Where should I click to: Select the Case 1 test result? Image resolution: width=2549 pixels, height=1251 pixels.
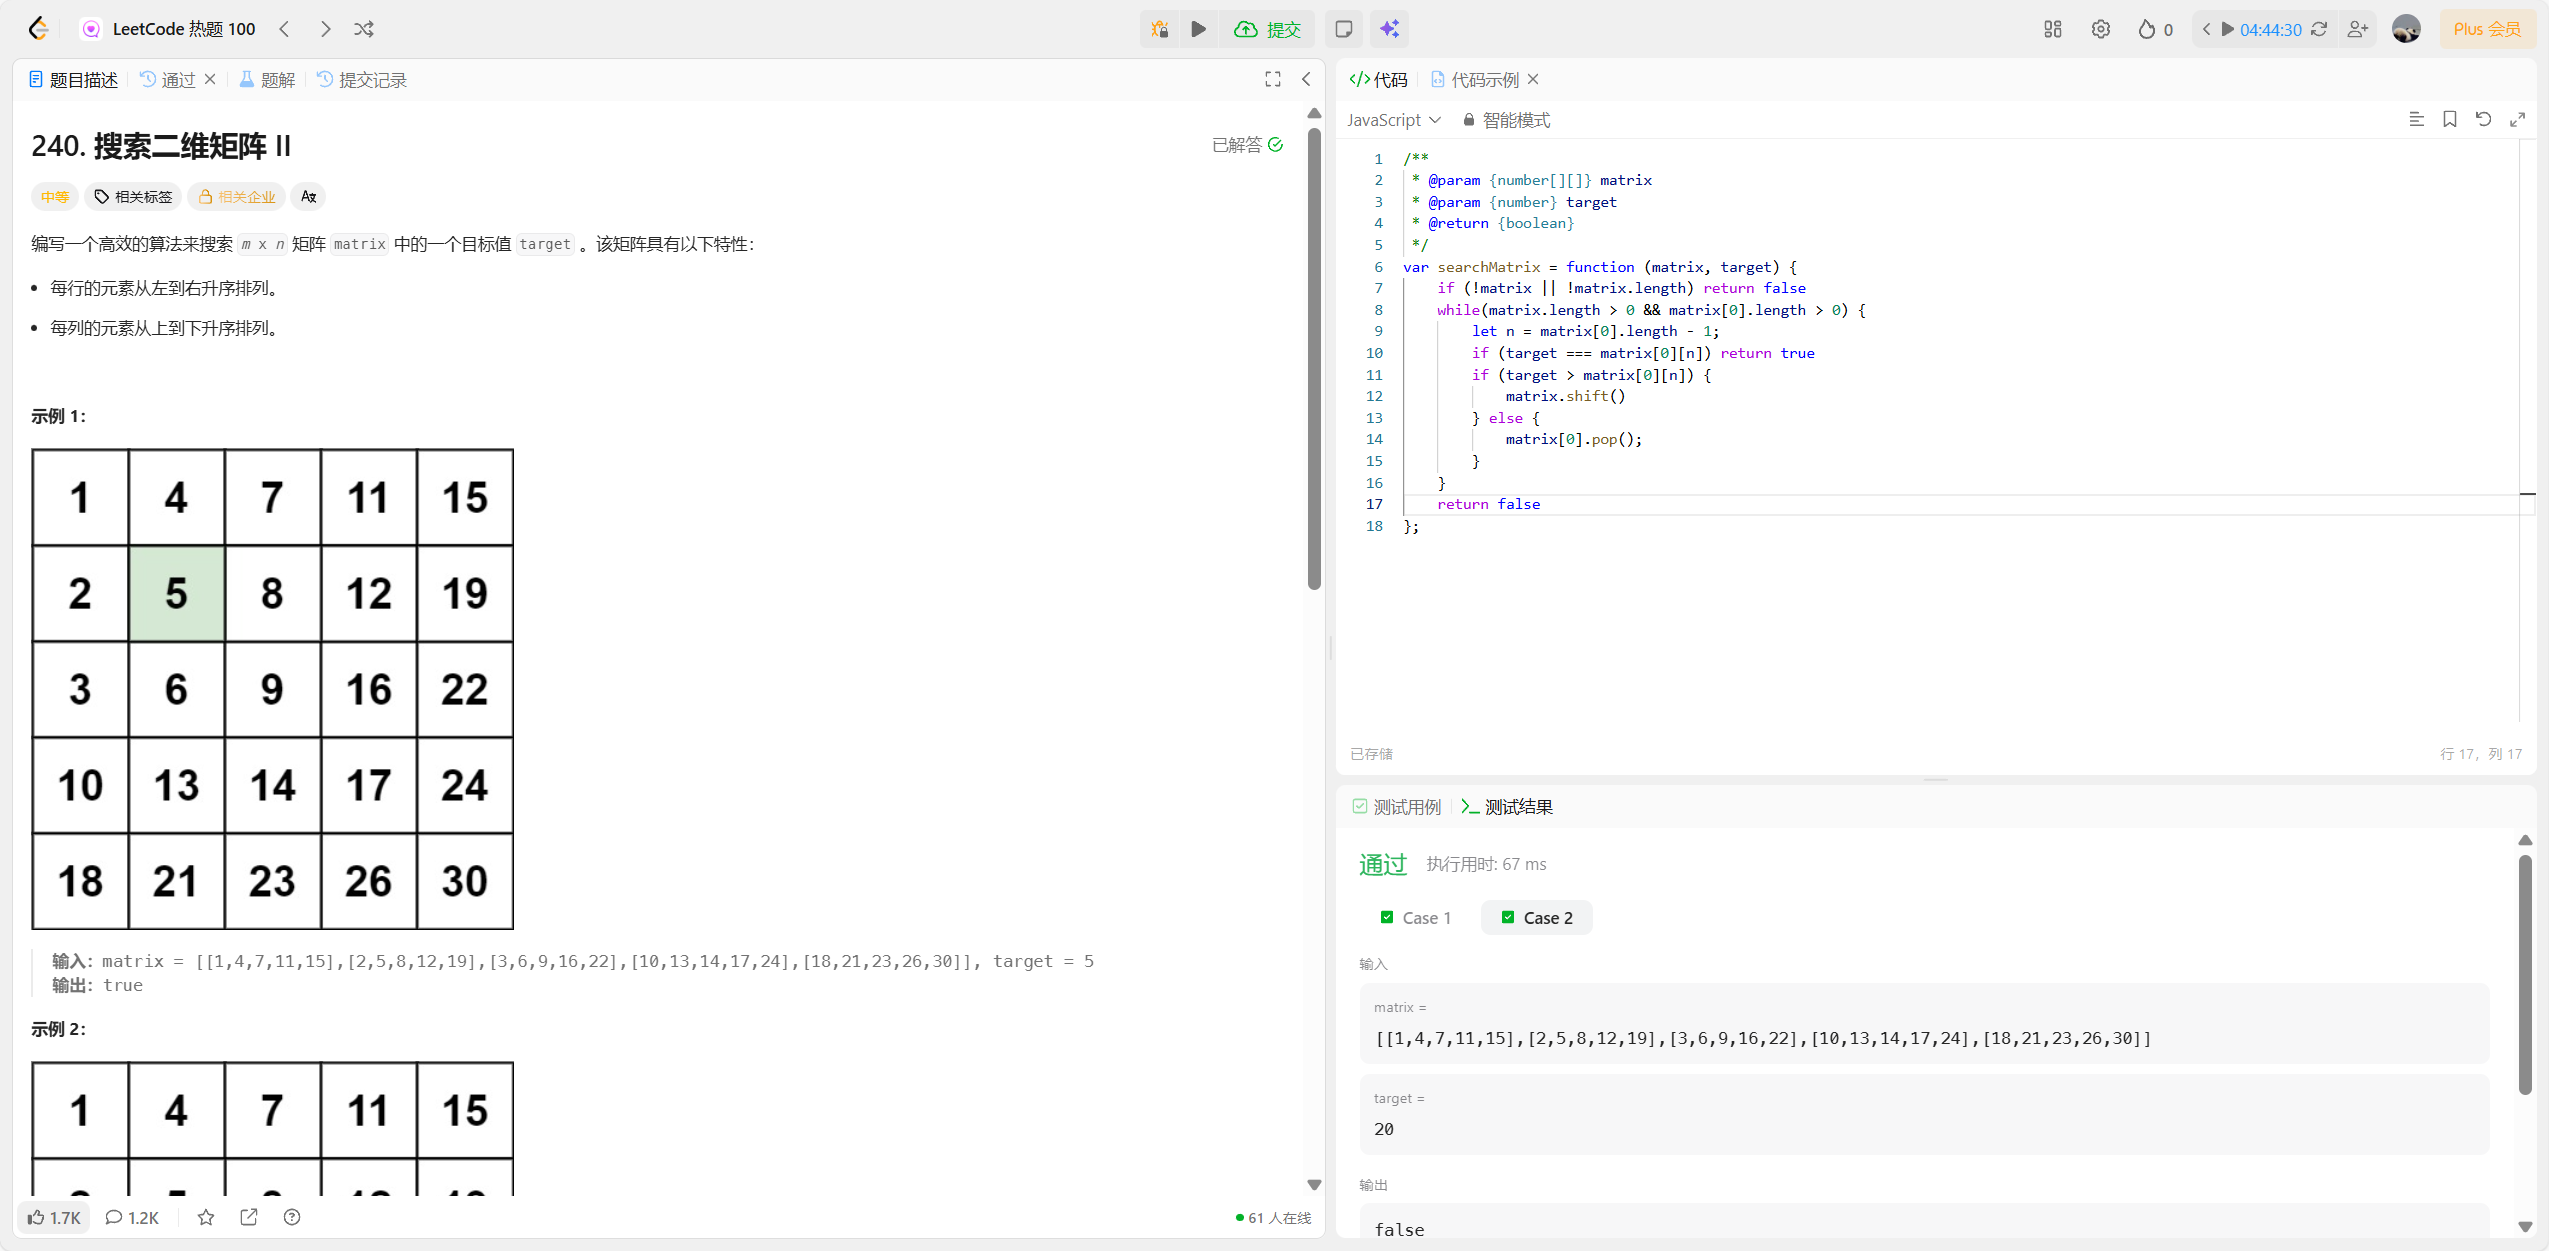point(1415,917)
